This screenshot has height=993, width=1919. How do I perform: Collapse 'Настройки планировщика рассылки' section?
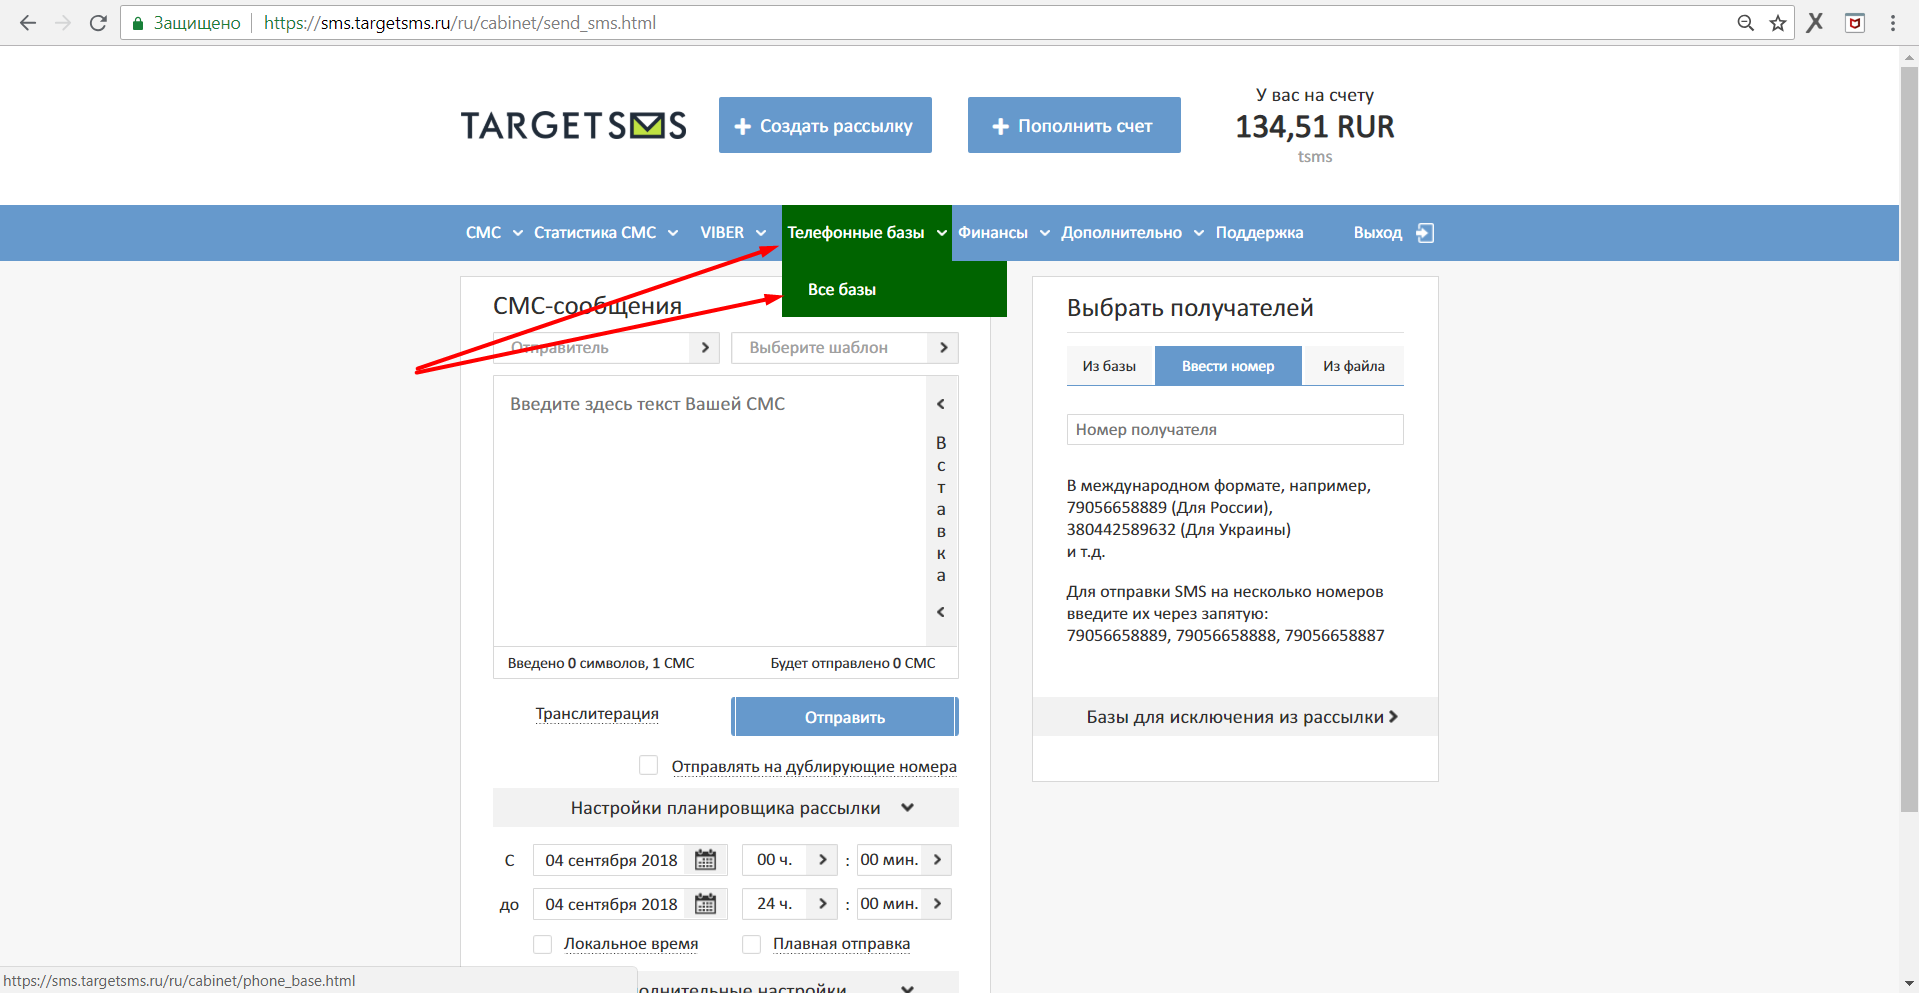[x=726, y=808]
